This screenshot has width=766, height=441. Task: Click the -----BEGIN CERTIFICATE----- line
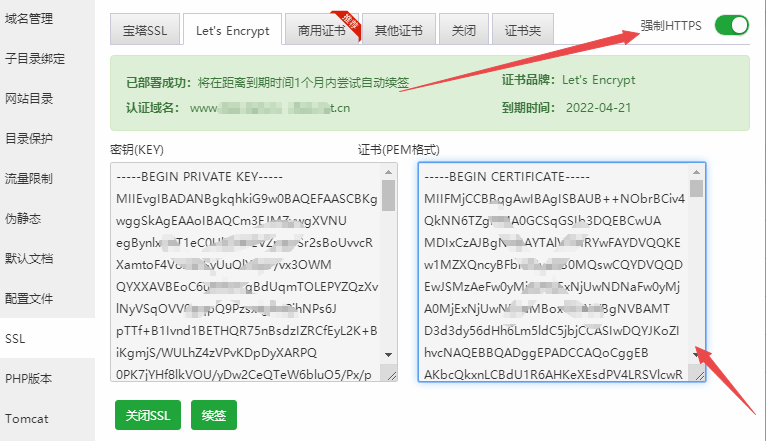point(507,176)
